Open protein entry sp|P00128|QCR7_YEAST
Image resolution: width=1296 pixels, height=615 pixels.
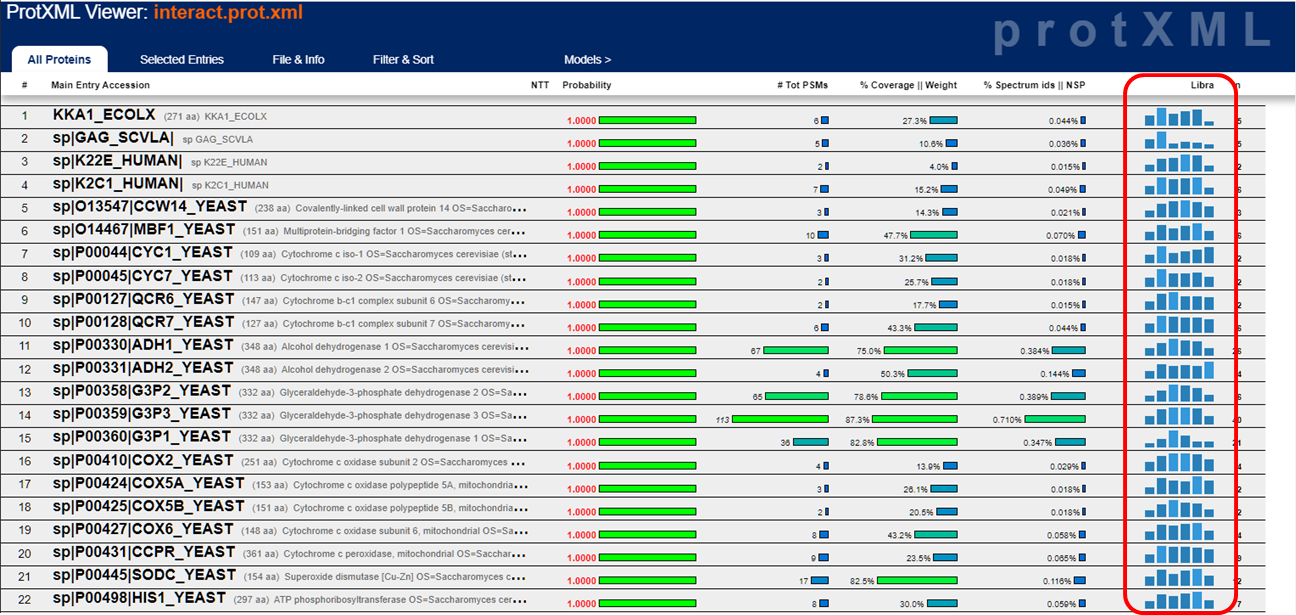click(143, 322)
